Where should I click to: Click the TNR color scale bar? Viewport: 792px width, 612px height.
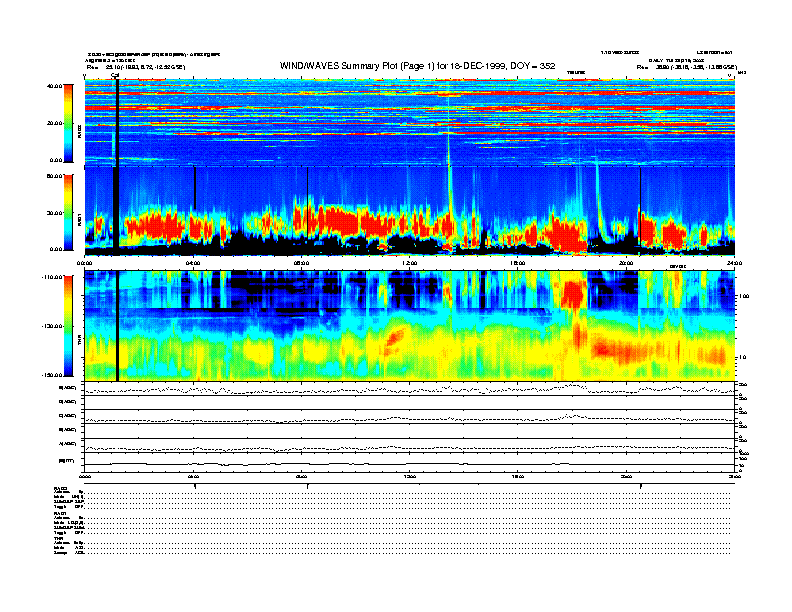68,326
